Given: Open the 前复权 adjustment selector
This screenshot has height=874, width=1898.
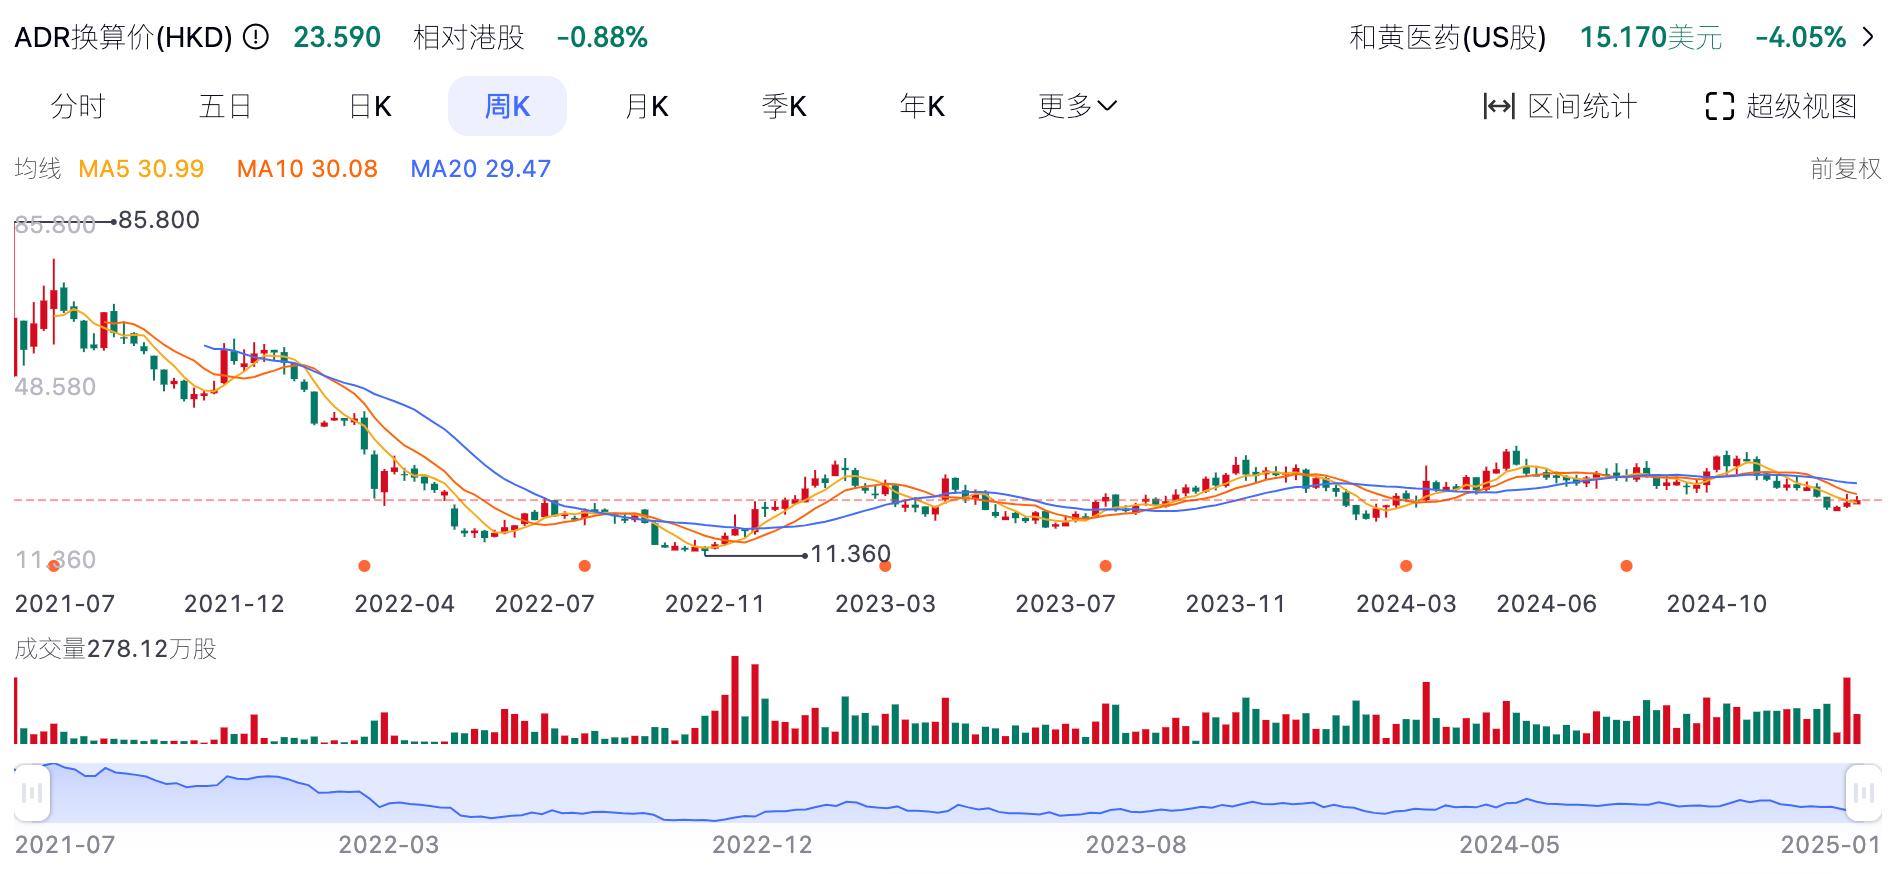Looking at the screenshot, I should [1845, 169].
